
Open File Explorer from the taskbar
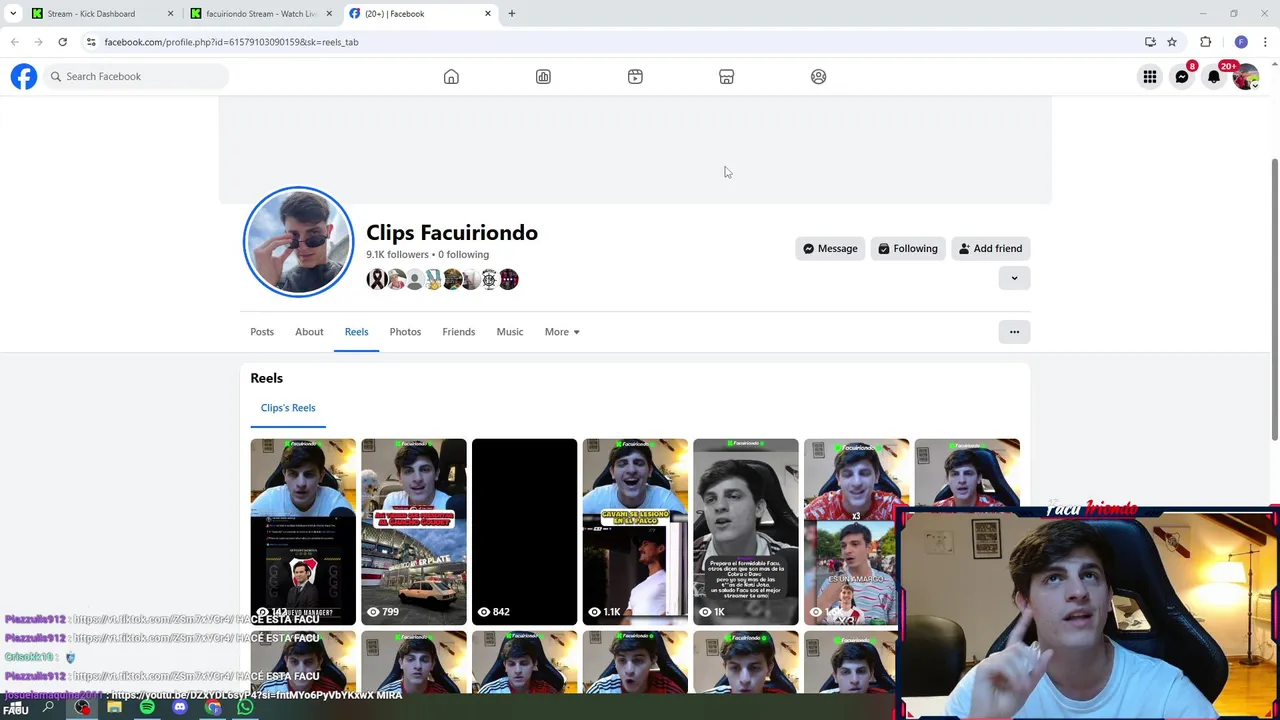[x=114, y=708]
